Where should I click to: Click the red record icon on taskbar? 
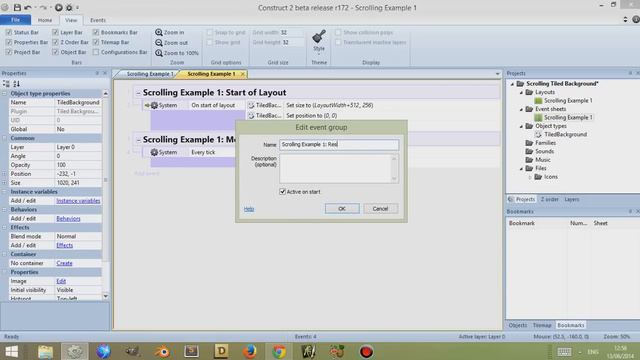pos(366,351)
